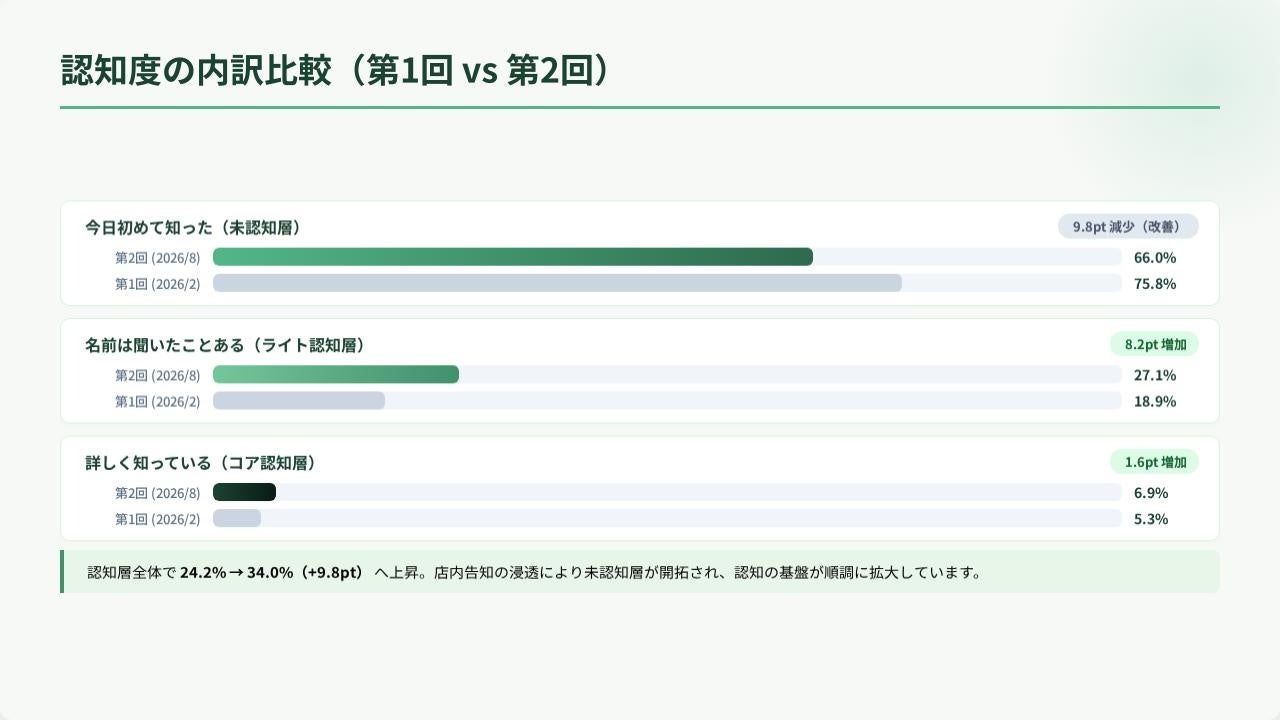Click the gray 18.9% bar
1280x720 pixels.
tap(299, 400)
